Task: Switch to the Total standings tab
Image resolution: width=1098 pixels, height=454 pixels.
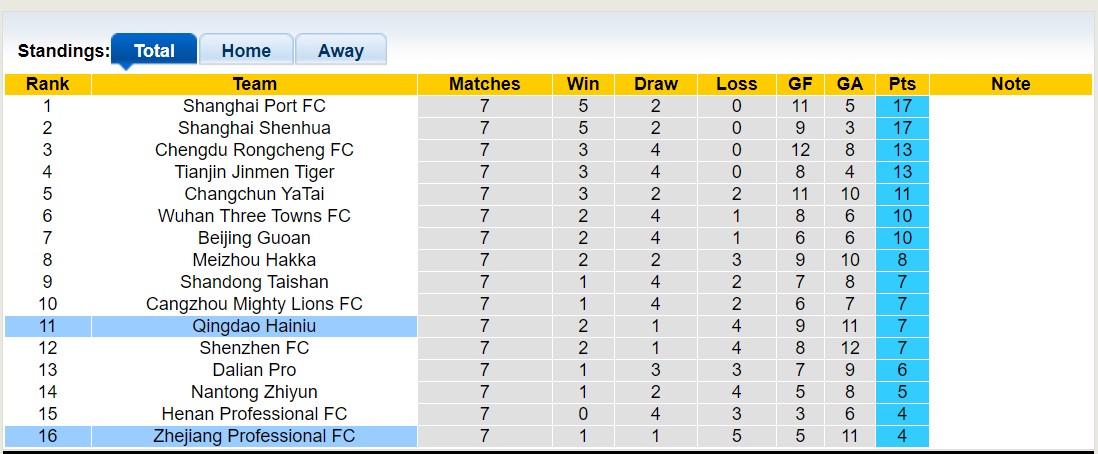Action: point(154,50)
